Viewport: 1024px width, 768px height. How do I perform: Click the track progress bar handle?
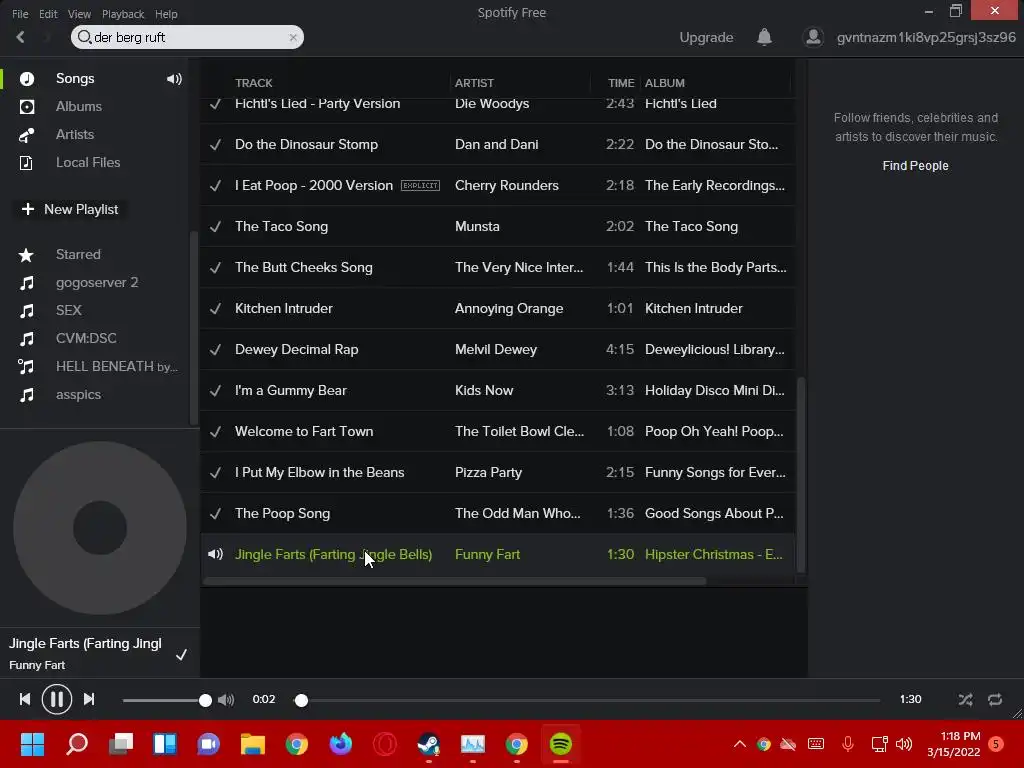[x=301, y=700]
